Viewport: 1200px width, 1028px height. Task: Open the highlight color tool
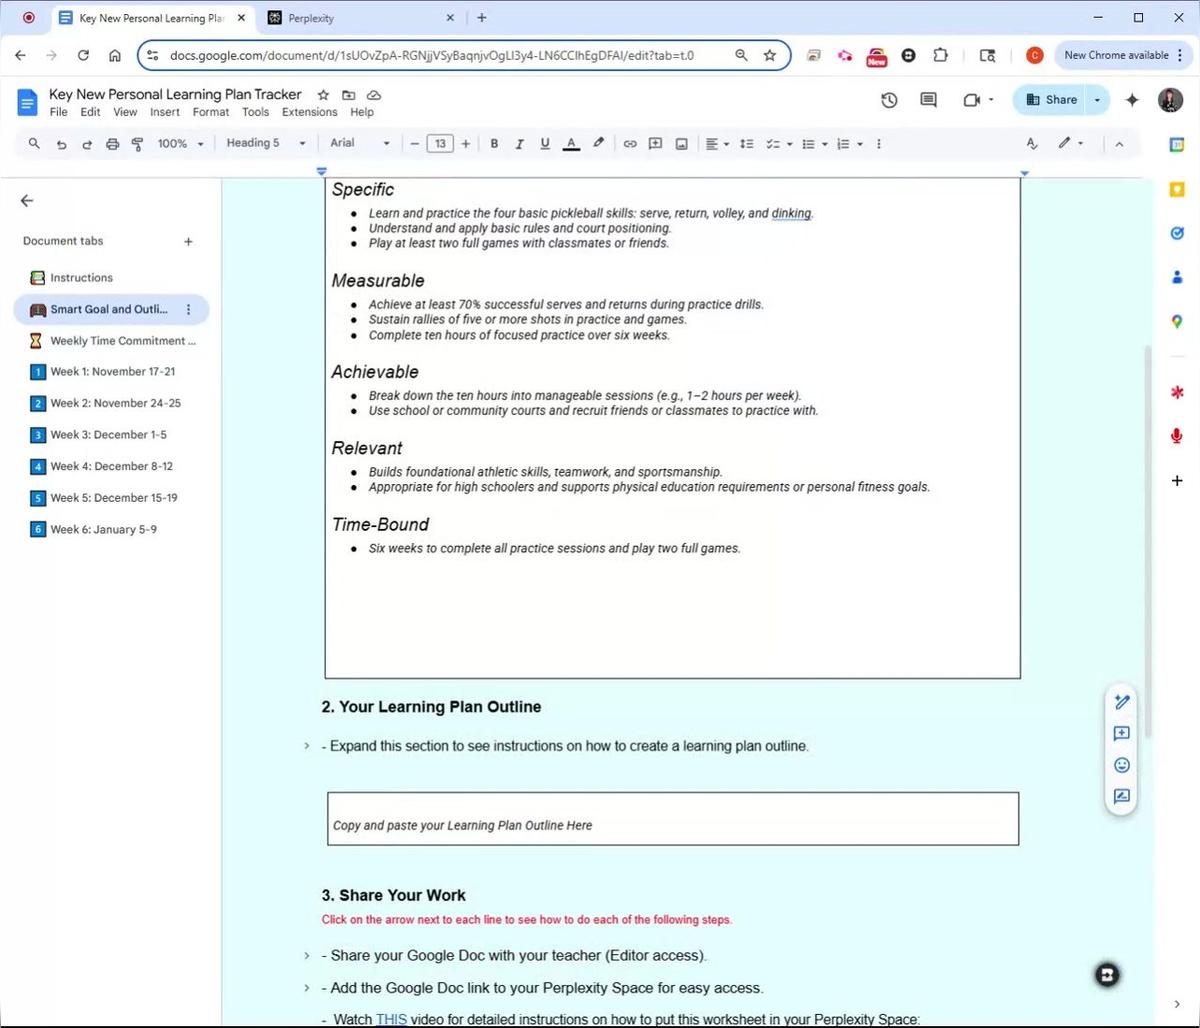click(598, 144)
